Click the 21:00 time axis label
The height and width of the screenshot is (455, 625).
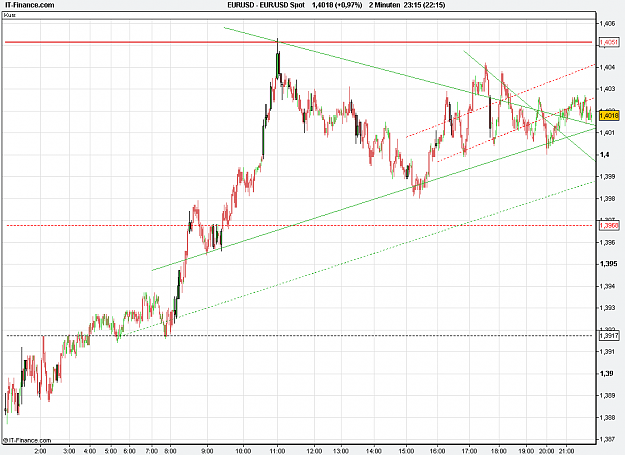tap(566, 451)
